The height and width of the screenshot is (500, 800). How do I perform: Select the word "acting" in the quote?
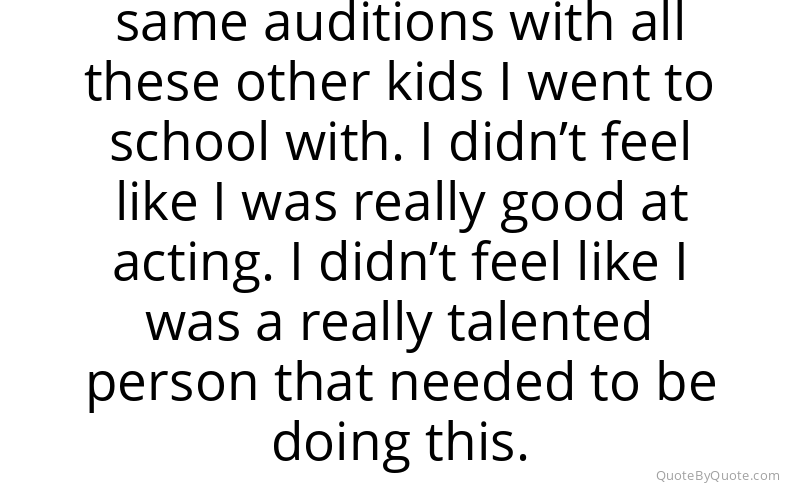[192, 265]
